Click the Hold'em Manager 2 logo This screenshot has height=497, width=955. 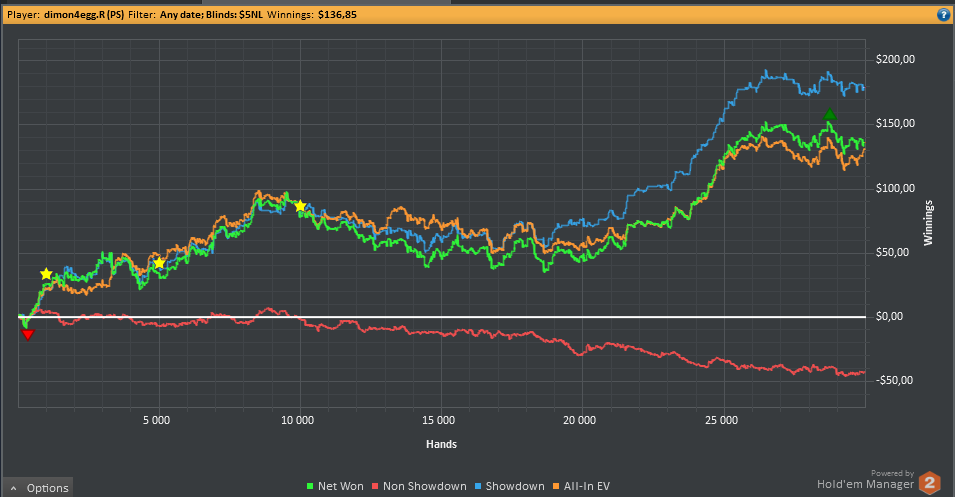tap(929, 483)
